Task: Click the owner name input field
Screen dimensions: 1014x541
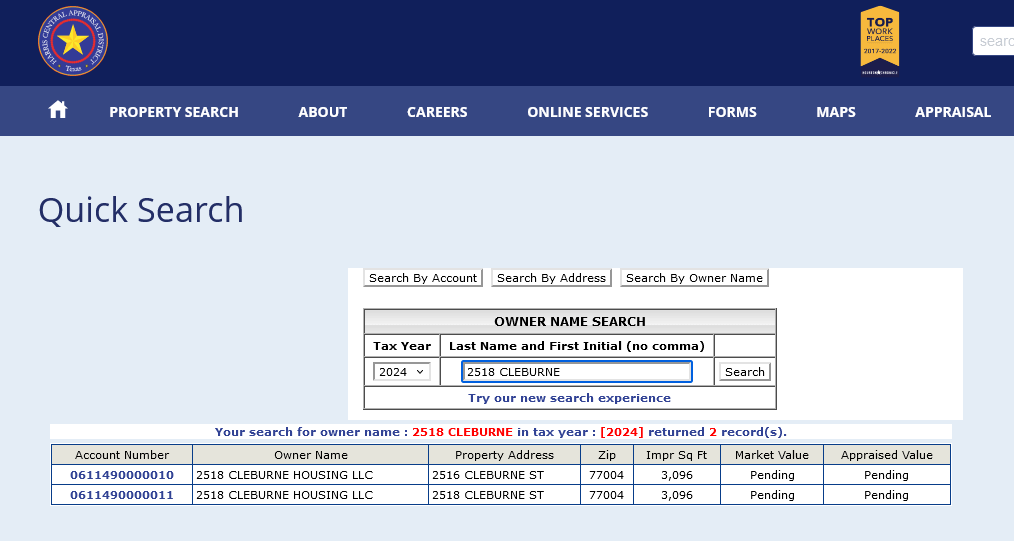Action: click(x=577, y=372)
